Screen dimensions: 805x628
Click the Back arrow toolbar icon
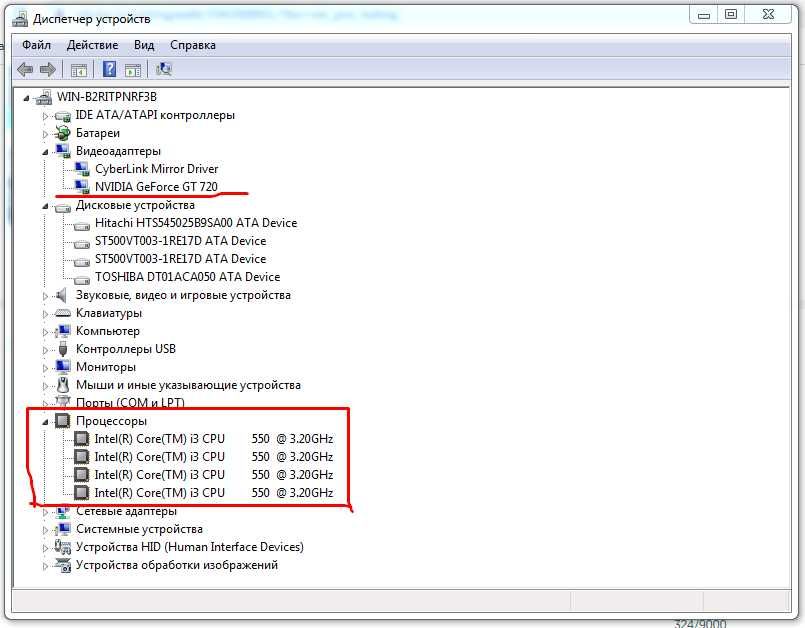[x=25, y=69]
